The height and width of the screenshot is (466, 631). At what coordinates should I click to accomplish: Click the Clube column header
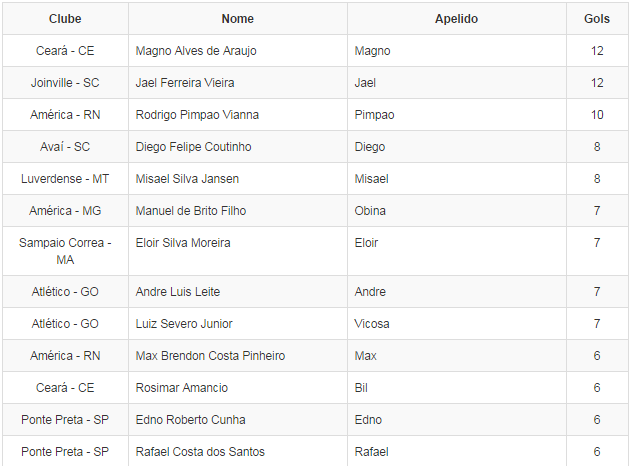tap(65, 19)
